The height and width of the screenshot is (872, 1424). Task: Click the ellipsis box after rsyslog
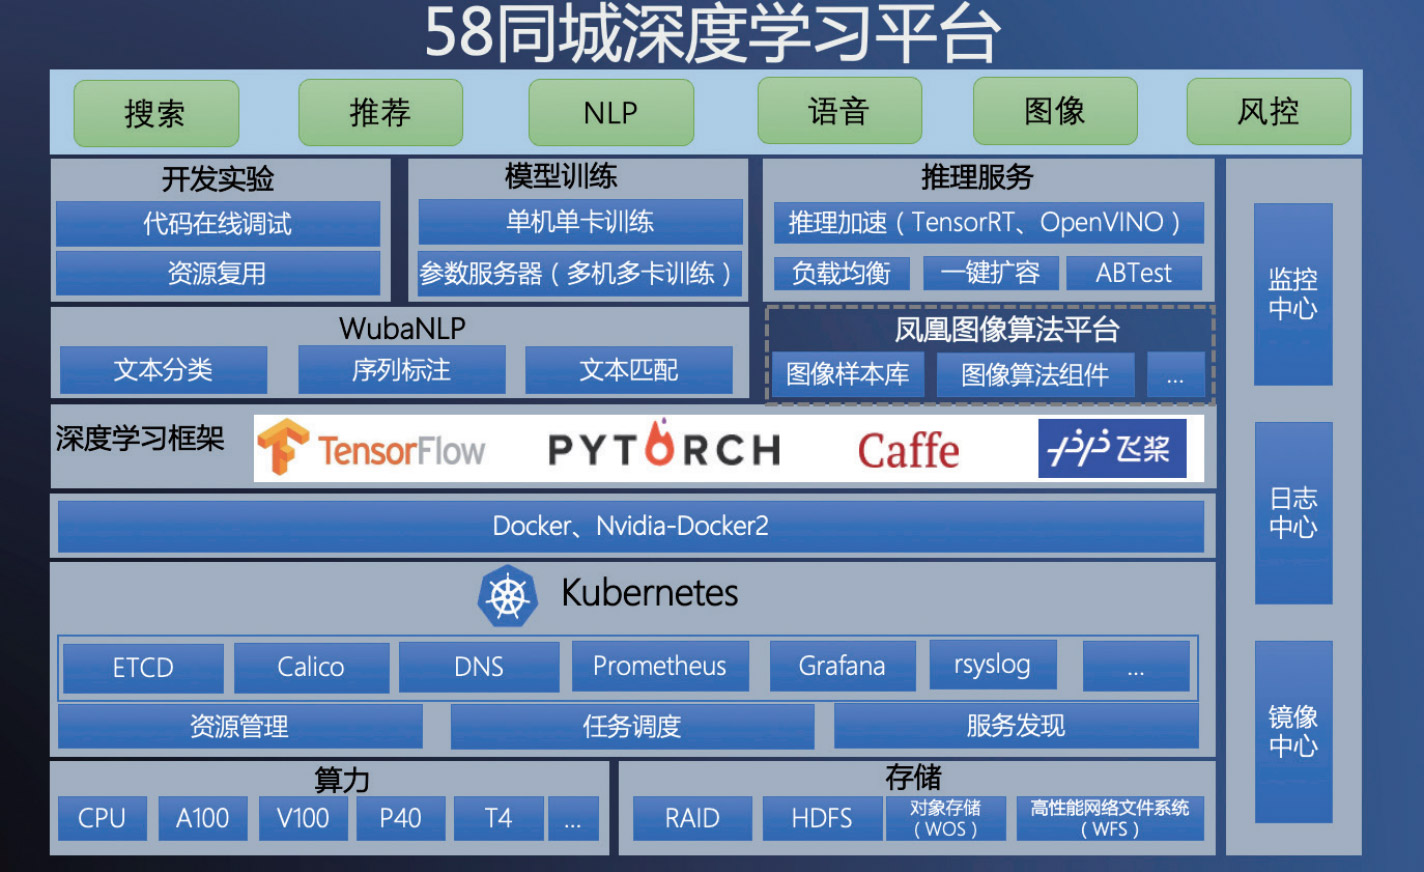click(1136, 666)
